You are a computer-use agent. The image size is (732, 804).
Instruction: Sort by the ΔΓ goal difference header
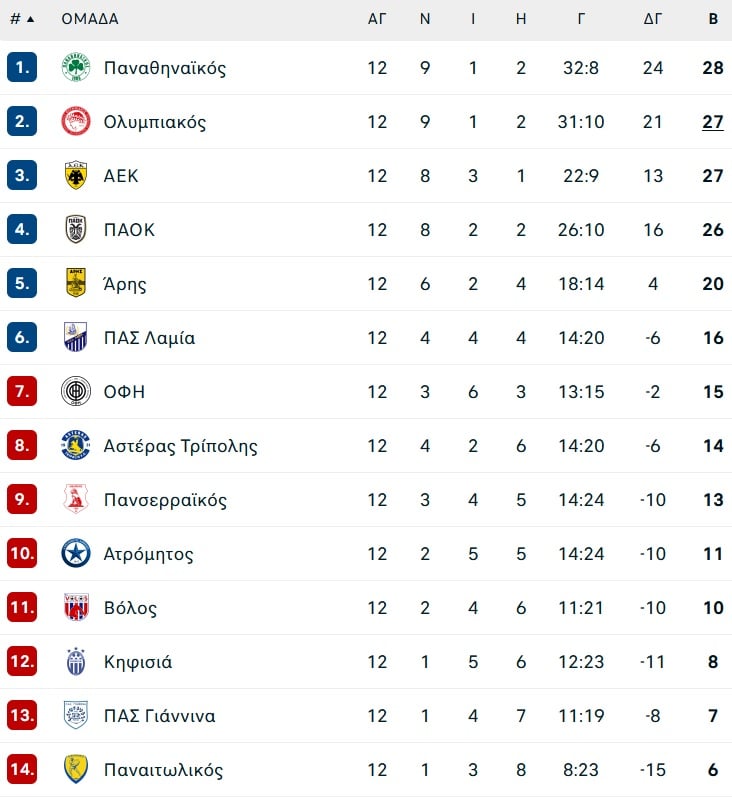coord(653,19)
